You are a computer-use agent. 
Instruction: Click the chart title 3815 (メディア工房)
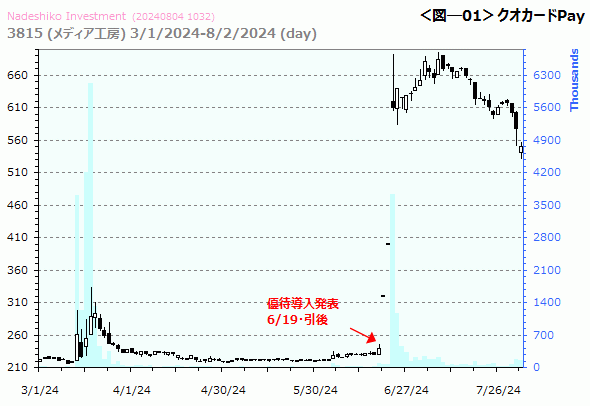coord(66,33)
